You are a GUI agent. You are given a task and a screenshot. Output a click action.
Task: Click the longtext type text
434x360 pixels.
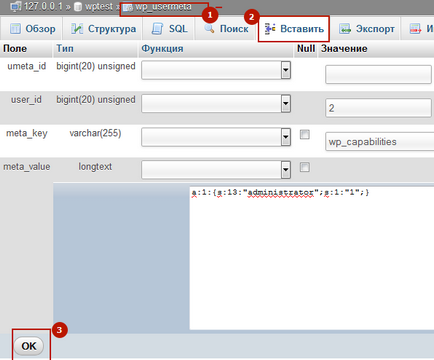click(x=95, y=166)
